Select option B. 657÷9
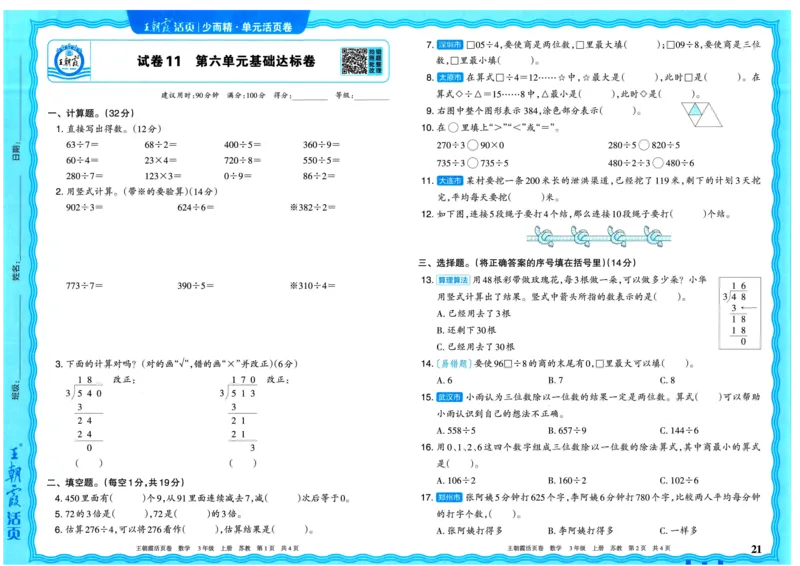The height and width of the screenshot is (566, 800). click(567, 431)
